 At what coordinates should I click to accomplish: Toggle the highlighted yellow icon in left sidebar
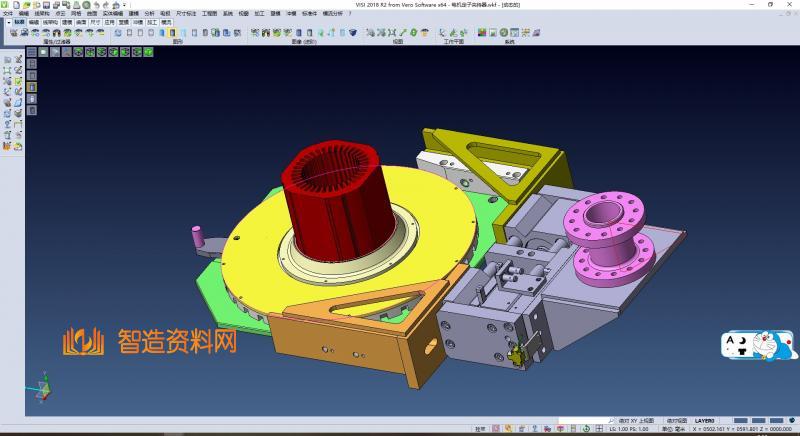click(x=32, y=87)
